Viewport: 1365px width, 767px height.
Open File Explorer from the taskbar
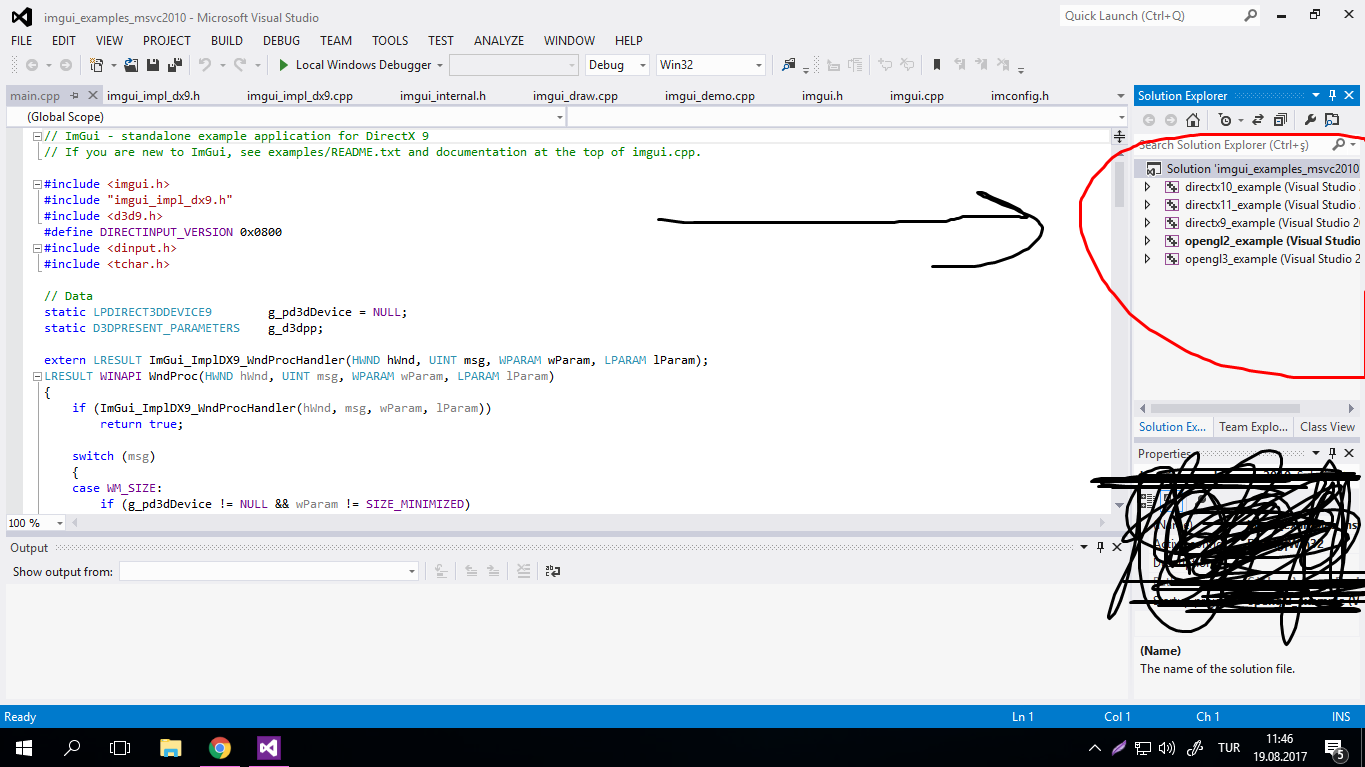[171, 747]
